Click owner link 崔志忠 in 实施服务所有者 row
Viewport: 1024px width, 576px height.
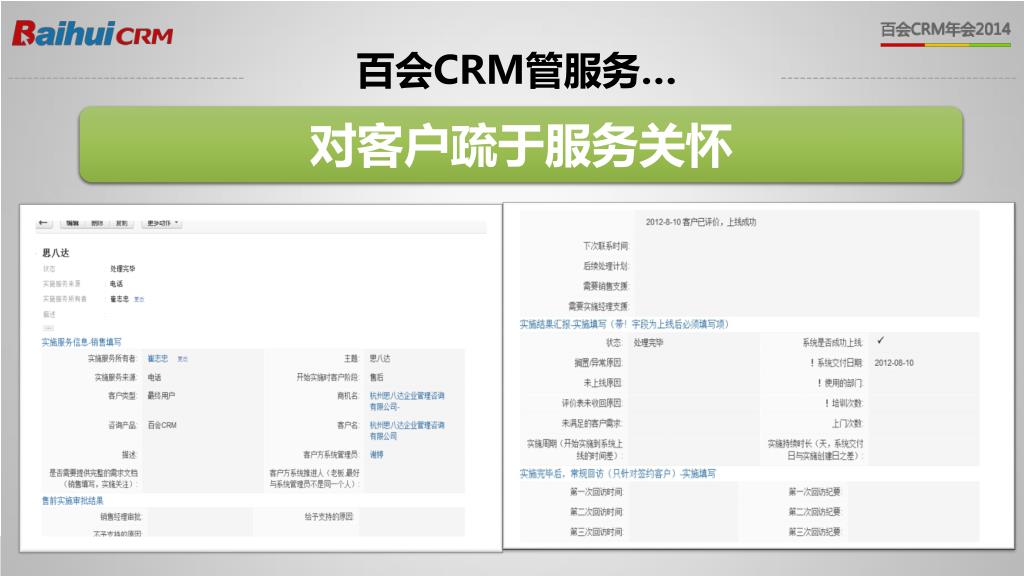(x=157, y=359)
